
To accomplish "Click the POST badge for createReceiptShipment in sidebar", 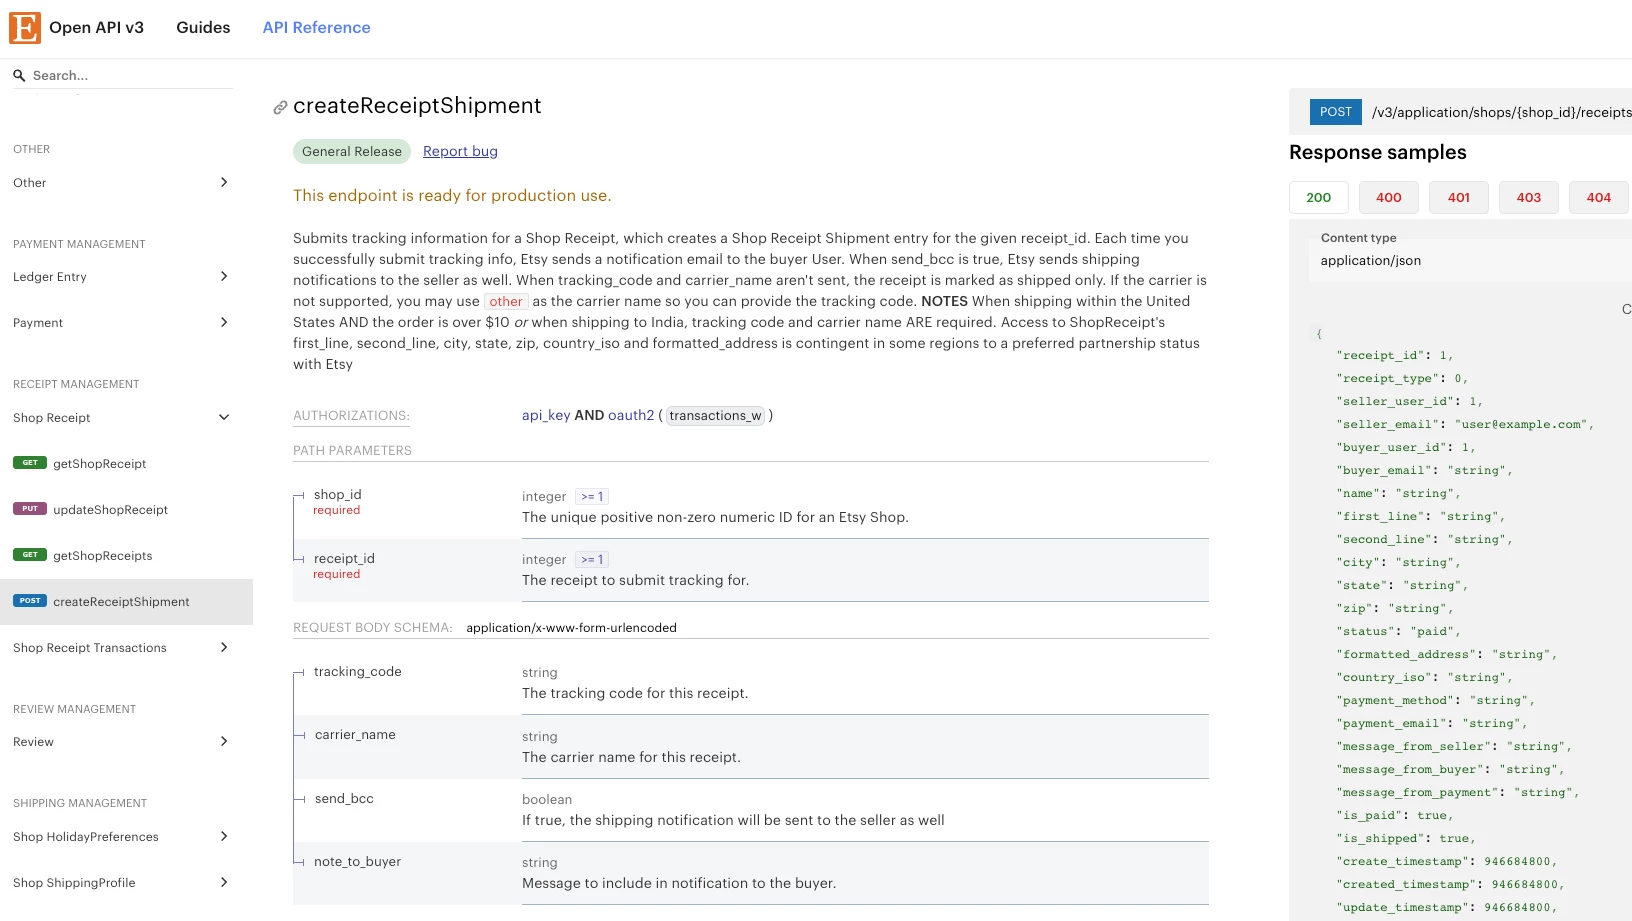I will click(x=30, y=601).
